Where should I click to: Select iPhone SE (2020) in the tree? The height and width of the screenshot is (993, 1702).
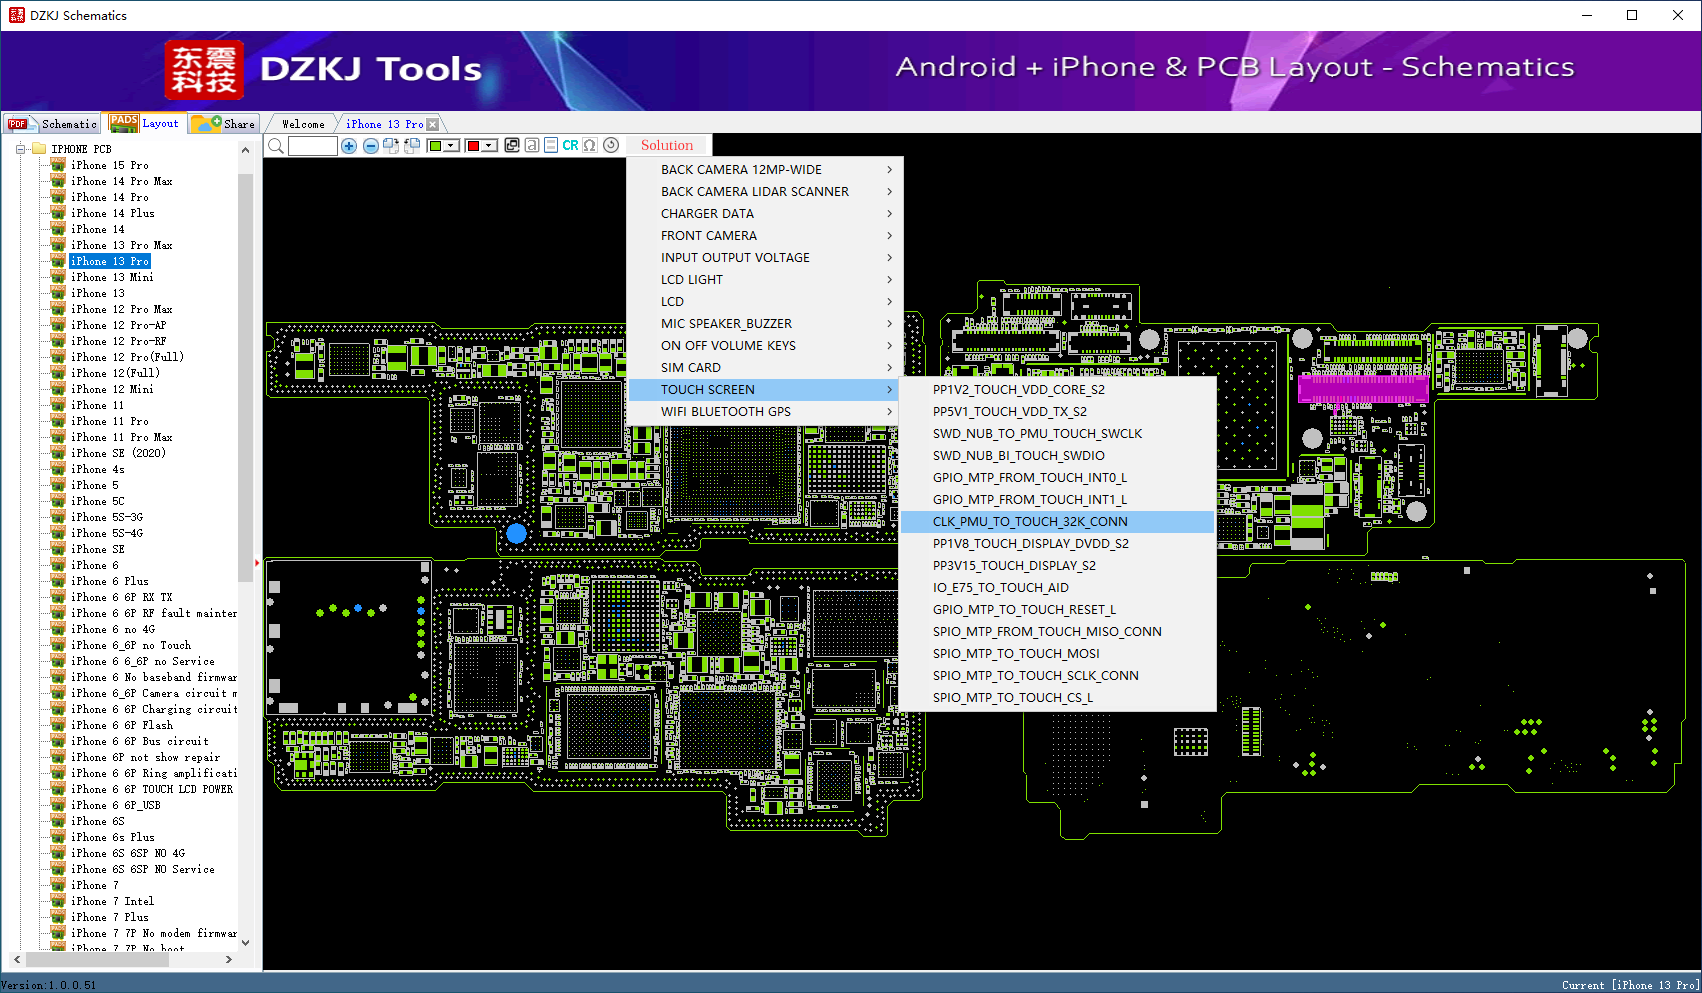[x=118, y=454]
